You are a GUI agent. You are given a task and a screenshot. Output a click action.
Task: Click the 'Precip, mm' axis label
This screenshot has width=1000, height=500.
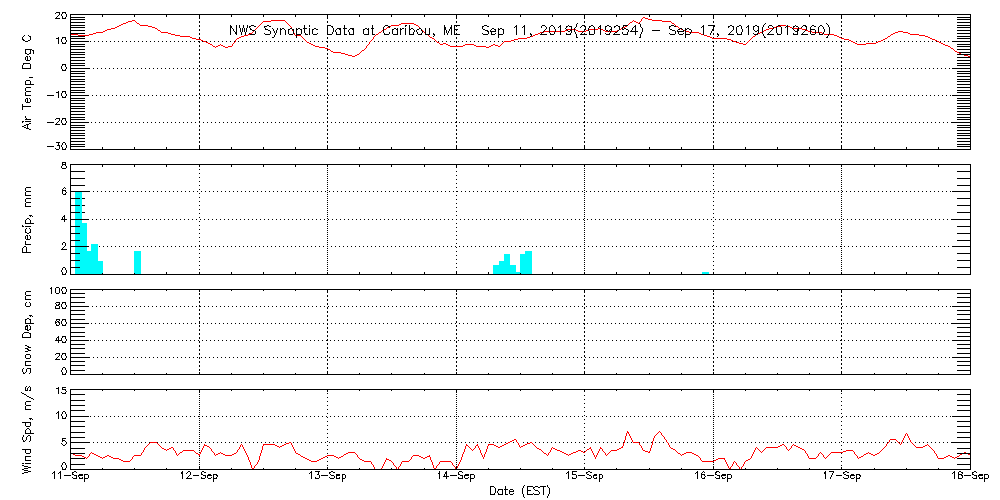[27, 219]
